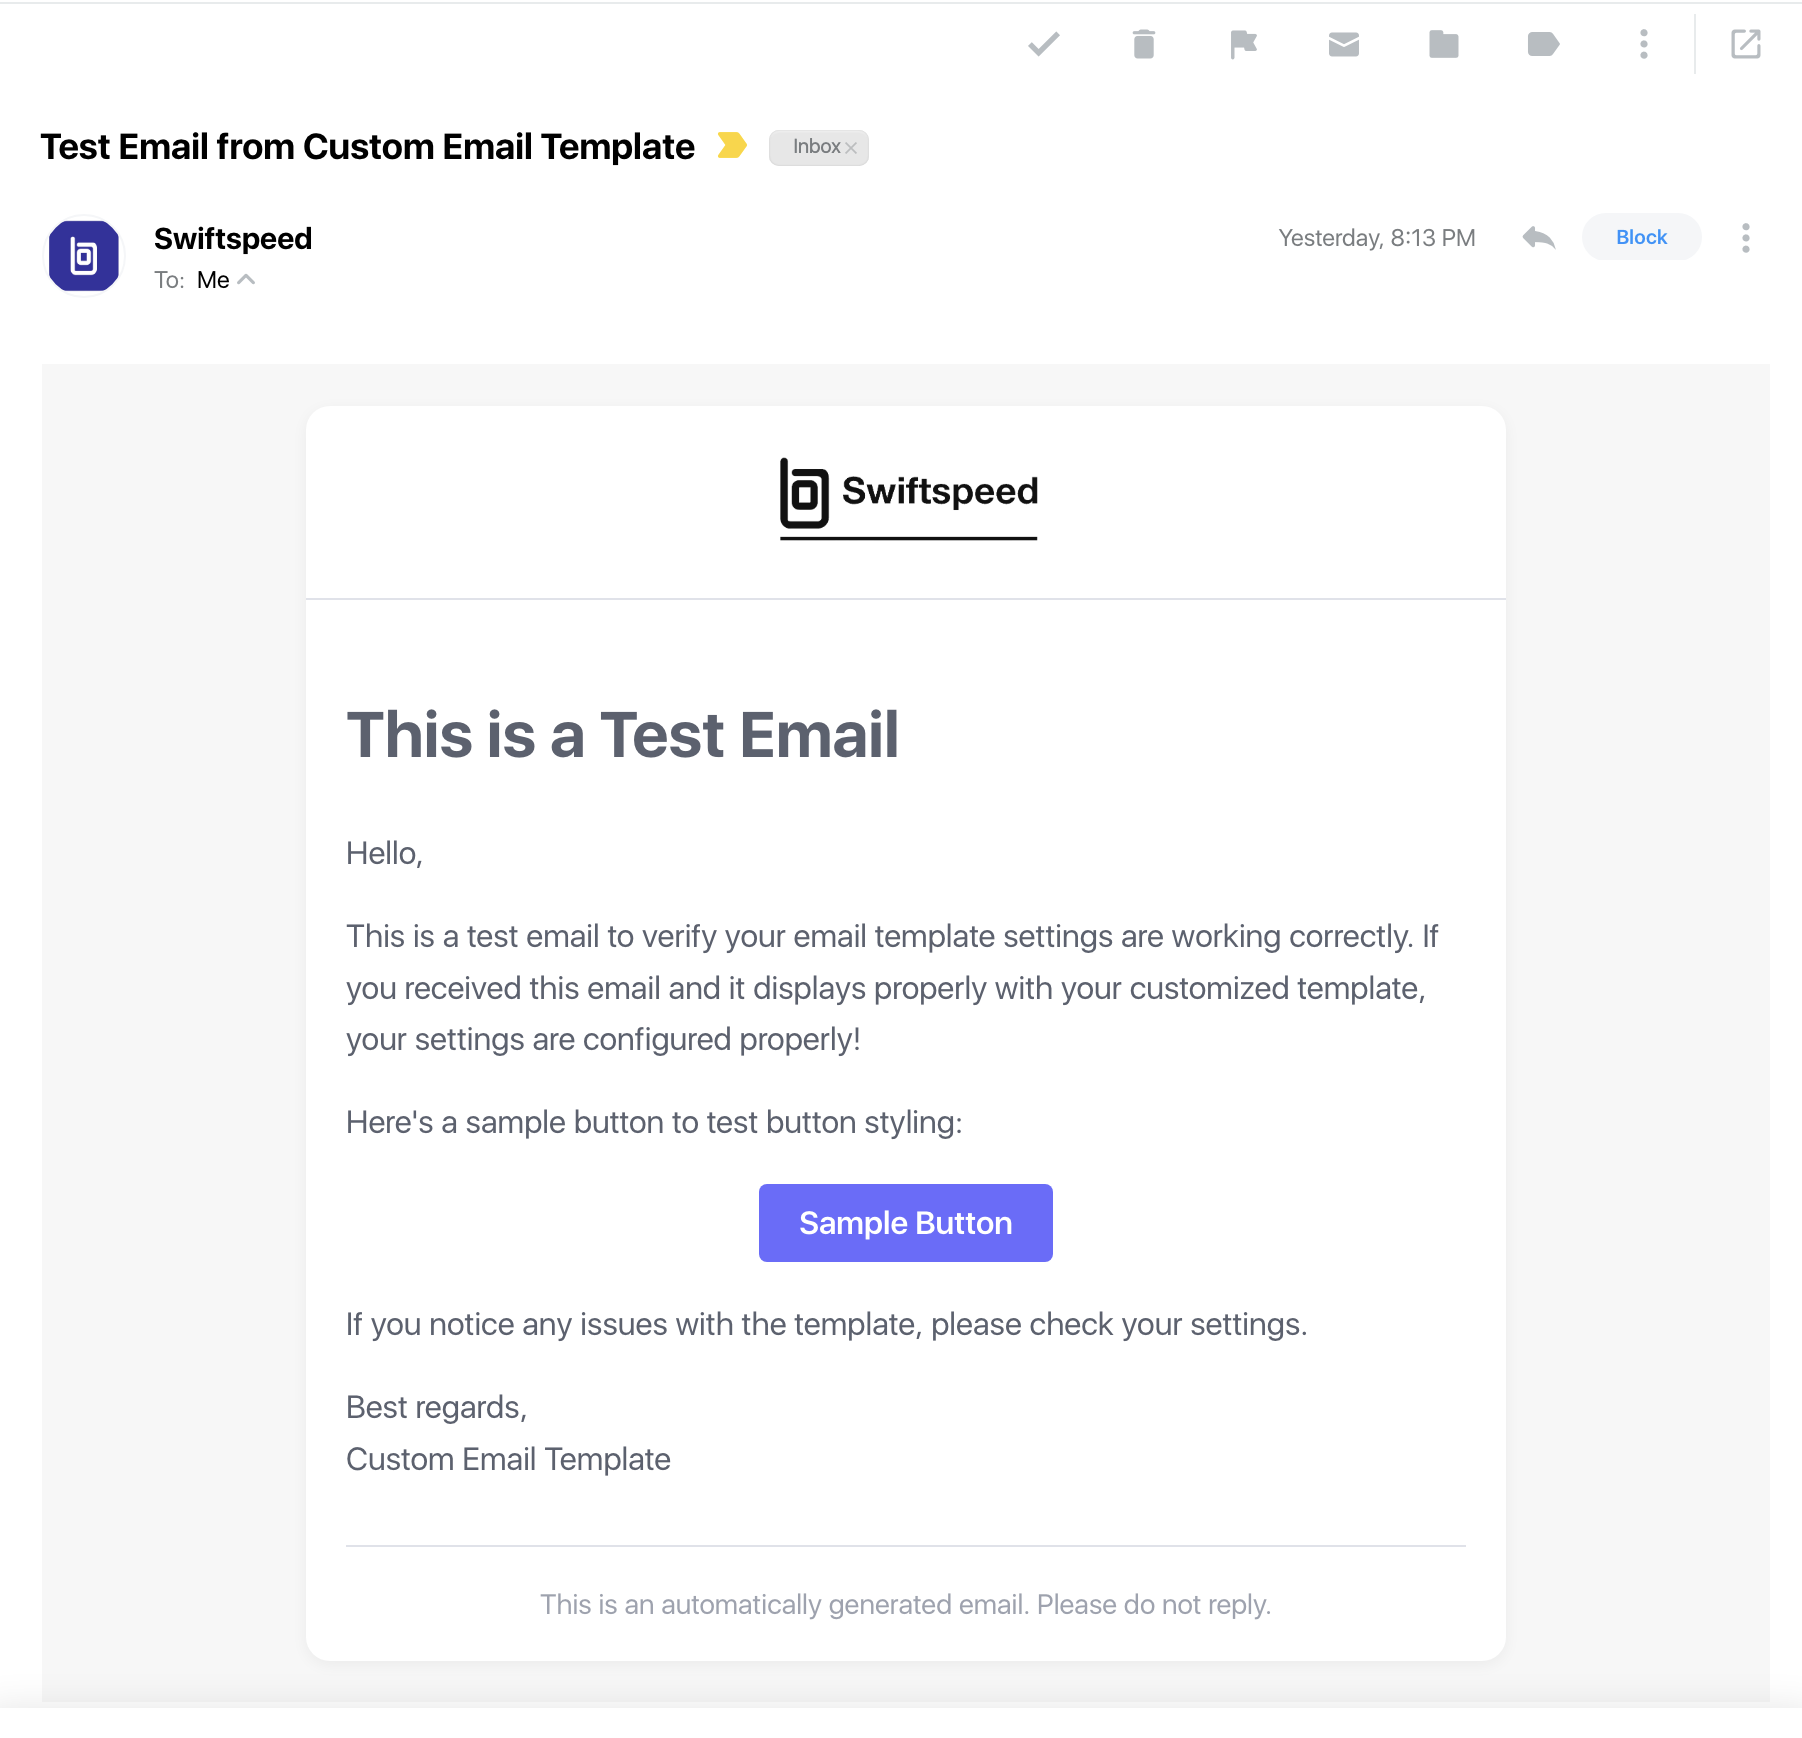The height and width of the screenshot is (1738, 1802).
Task: Toggle the yellow arrow marker beside the subject
Action: pos(733,146)
